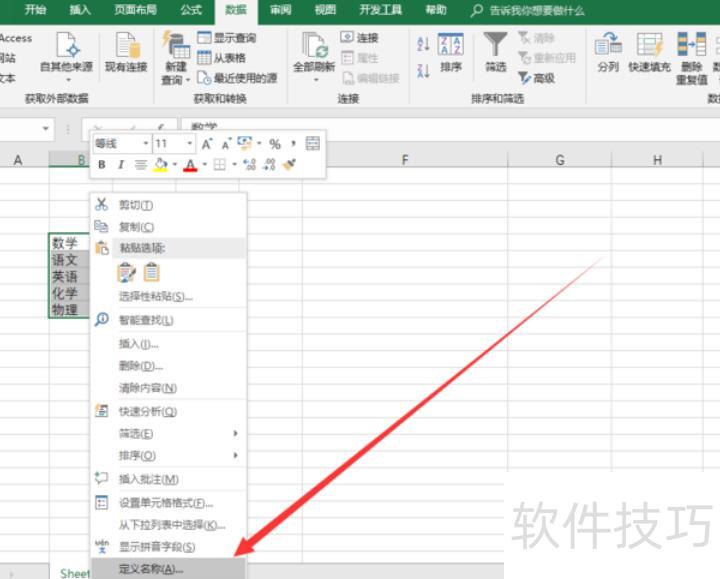
Task: Expand fill color dropdown arrow
Action: click(x=174, y=164)
